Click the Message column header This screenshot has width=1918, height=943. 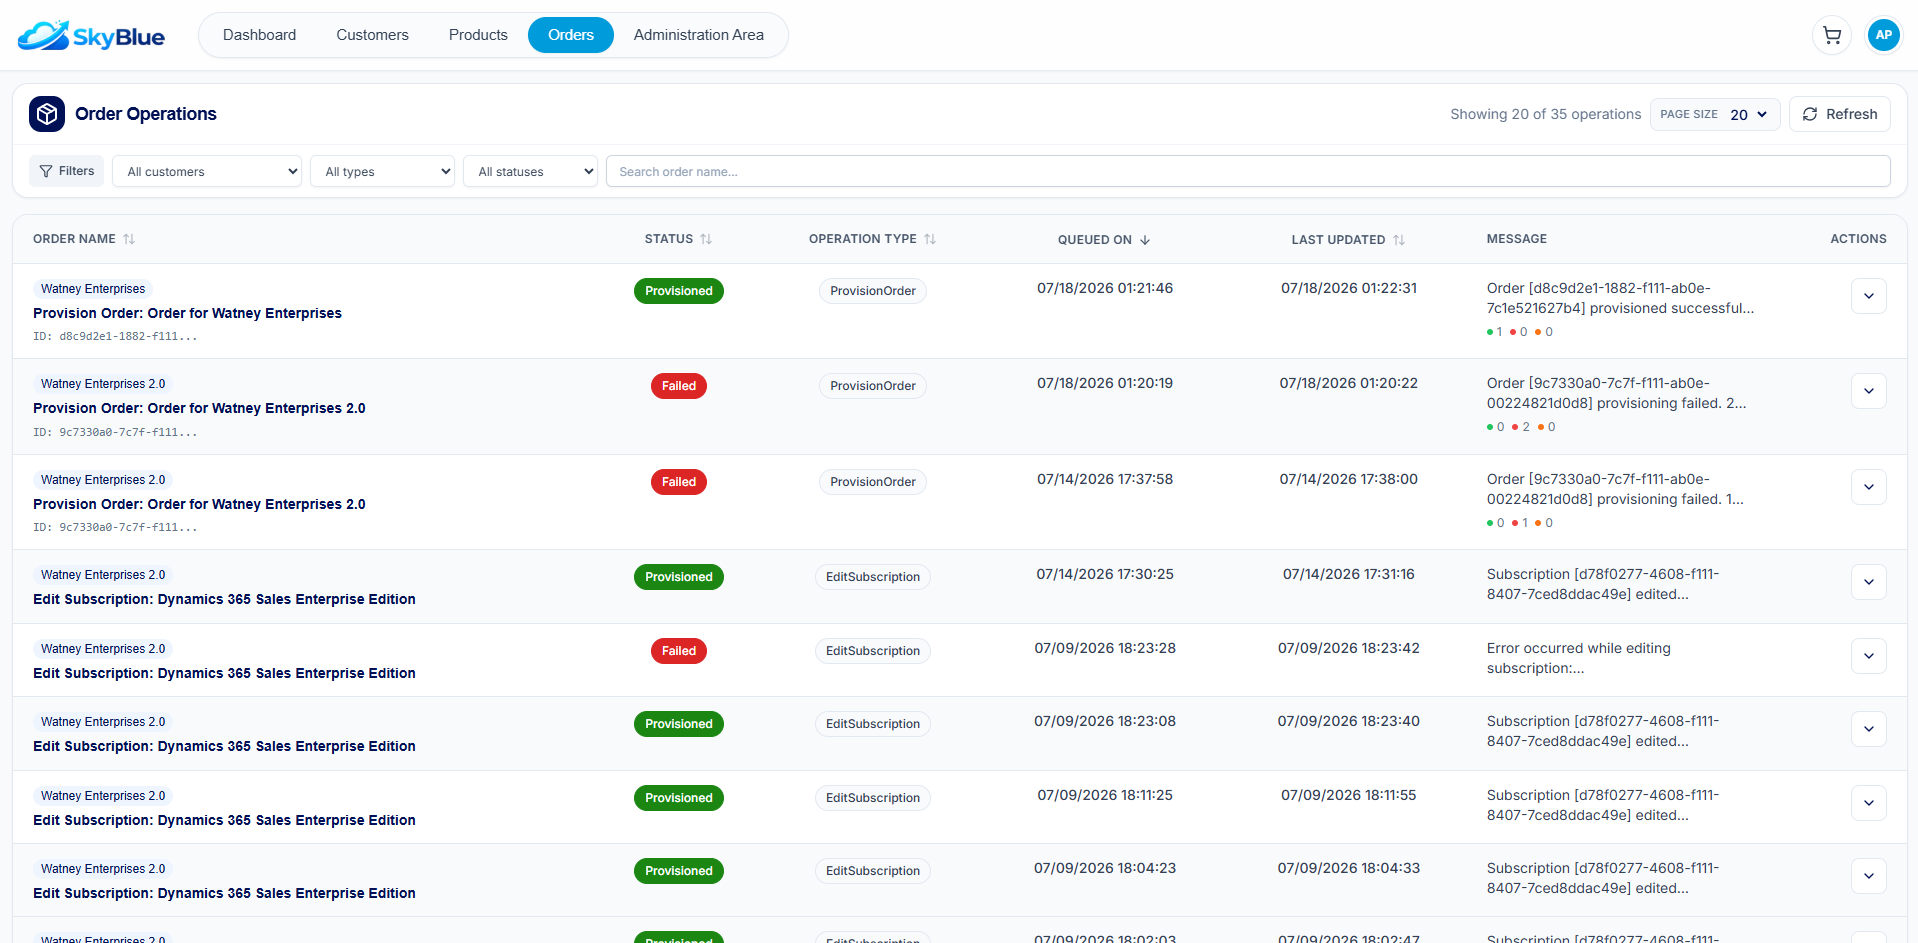pyautogui.click(x=1516, y=239)
